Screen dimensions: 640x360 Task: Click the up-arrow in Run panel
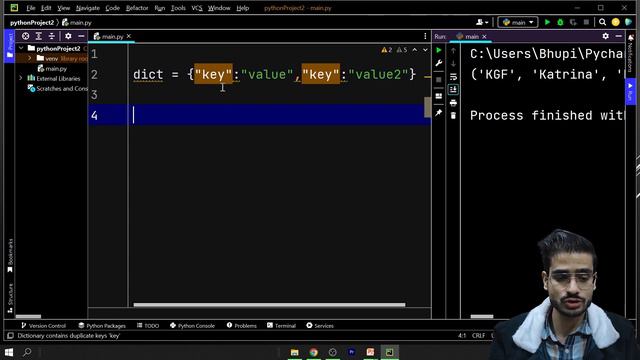coord(453,51)
